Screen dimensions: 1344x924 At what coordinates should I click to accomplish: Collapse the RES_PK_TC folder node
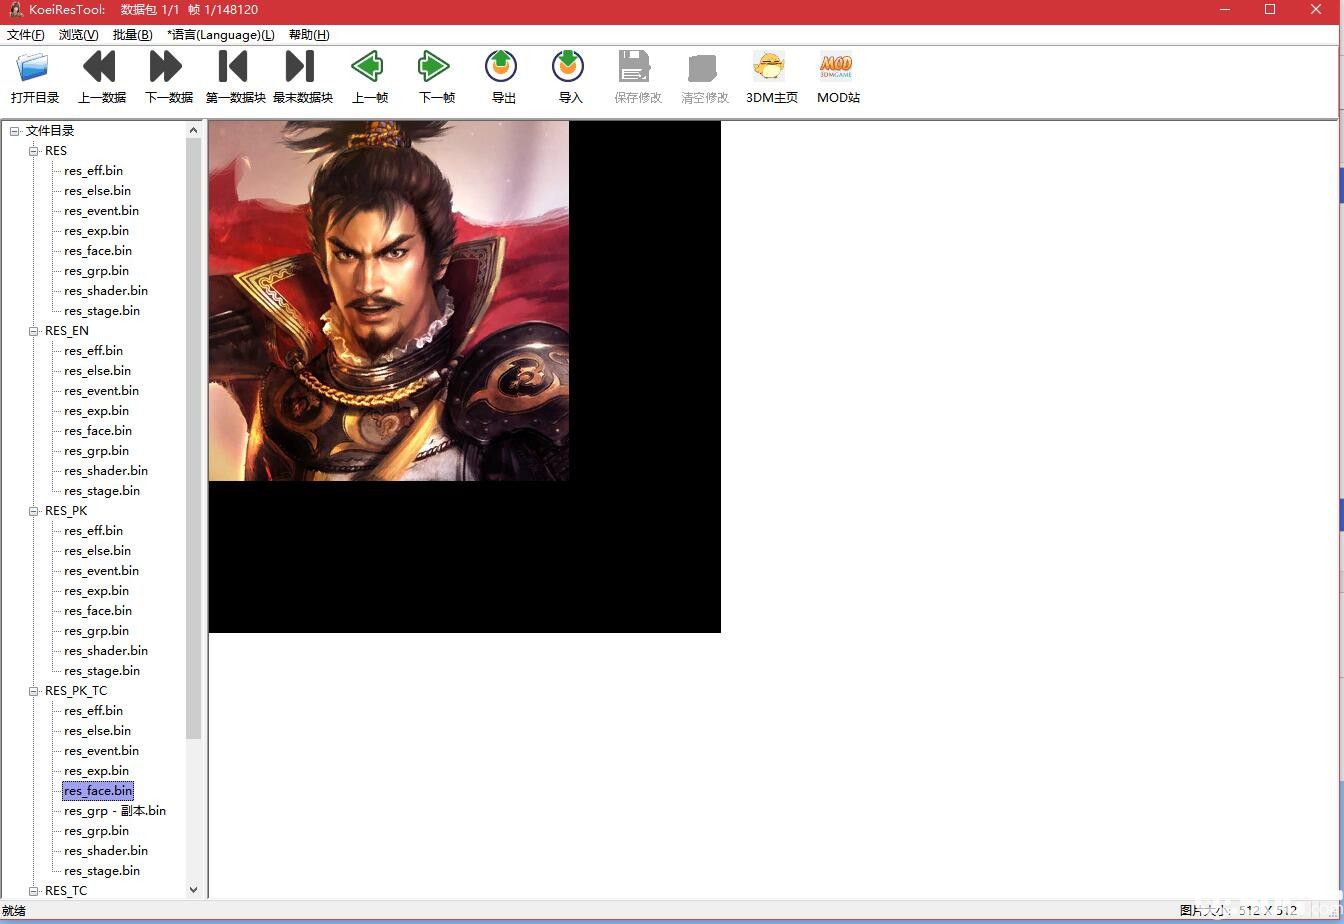click(34, 691)
